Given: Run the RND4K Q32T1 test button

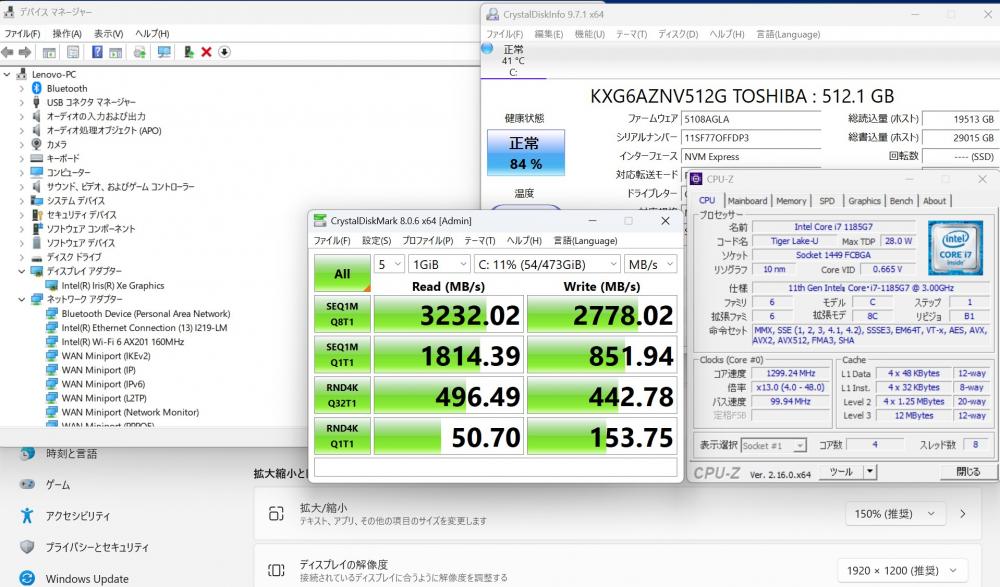Looking at the screenshot, I should pyautogui.click(x=342, y=396).
